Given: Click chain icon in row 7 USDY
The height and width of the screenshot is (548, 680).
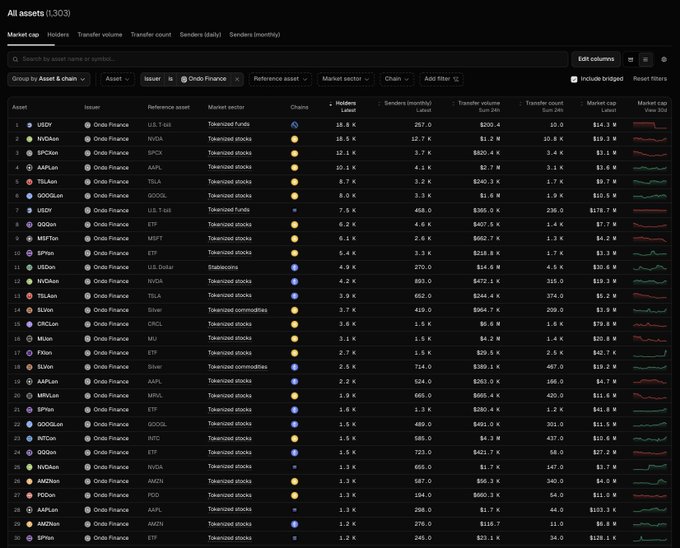Looking at the screenshot, I should click(x=294, y=210).
